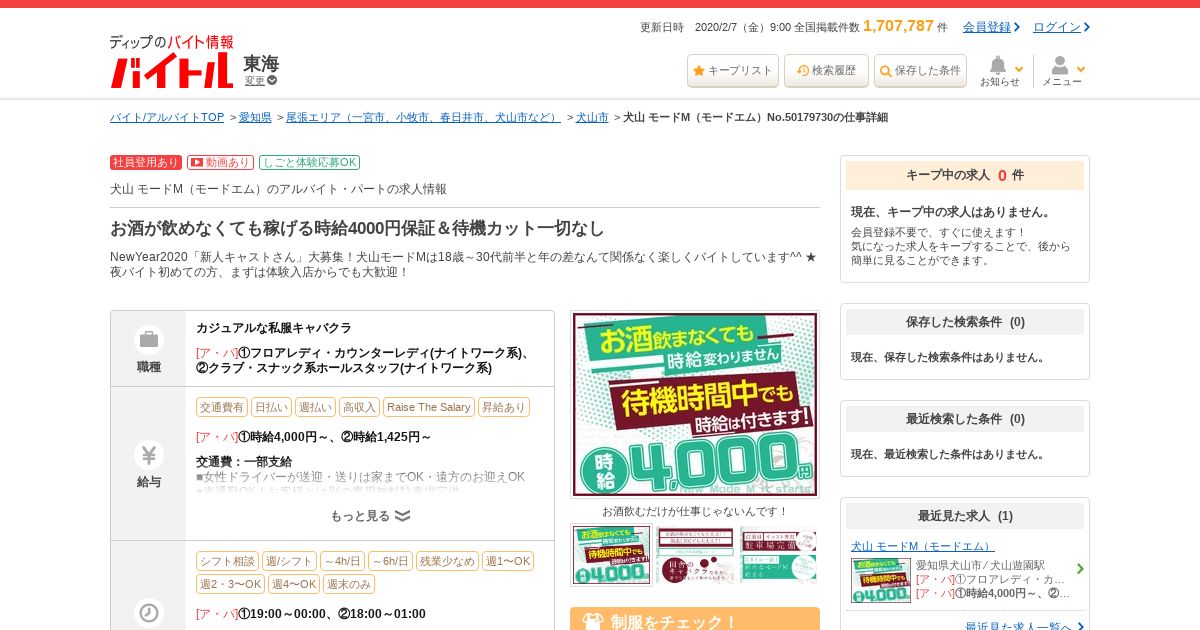Click the yen 給与 icon
1200x630 pixels.
pyautogui.click(x=149, y=455)
